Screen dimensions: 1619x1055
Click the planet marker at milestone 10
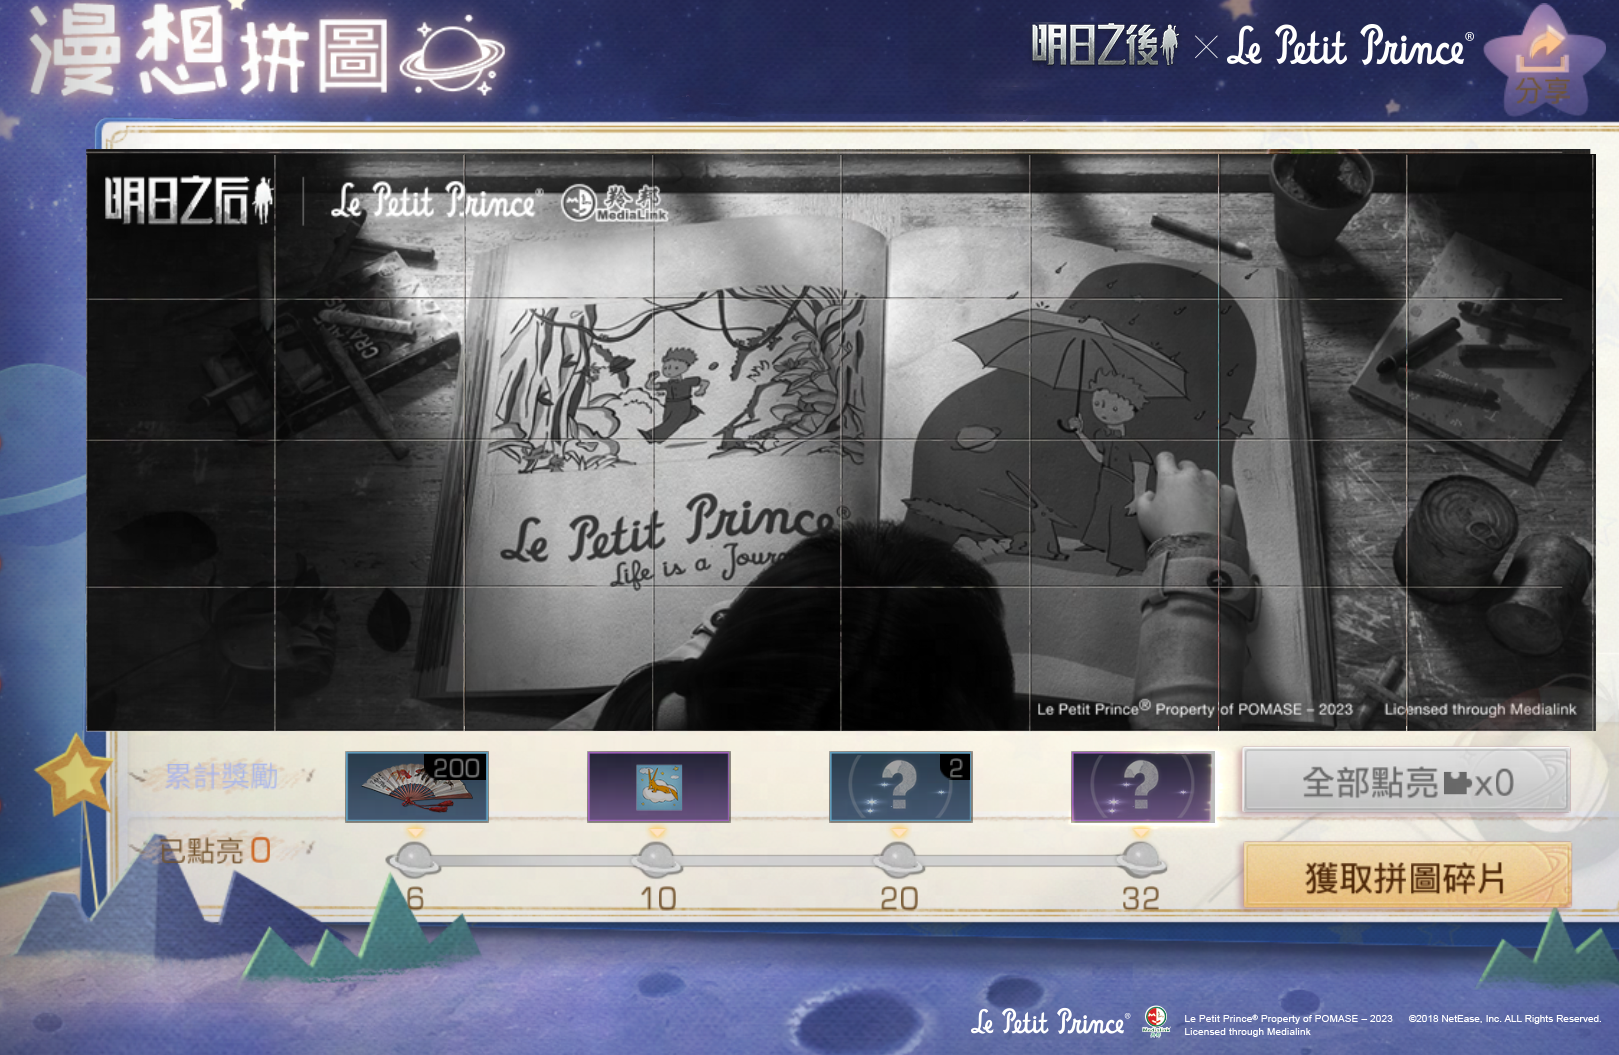coord(656,859)
